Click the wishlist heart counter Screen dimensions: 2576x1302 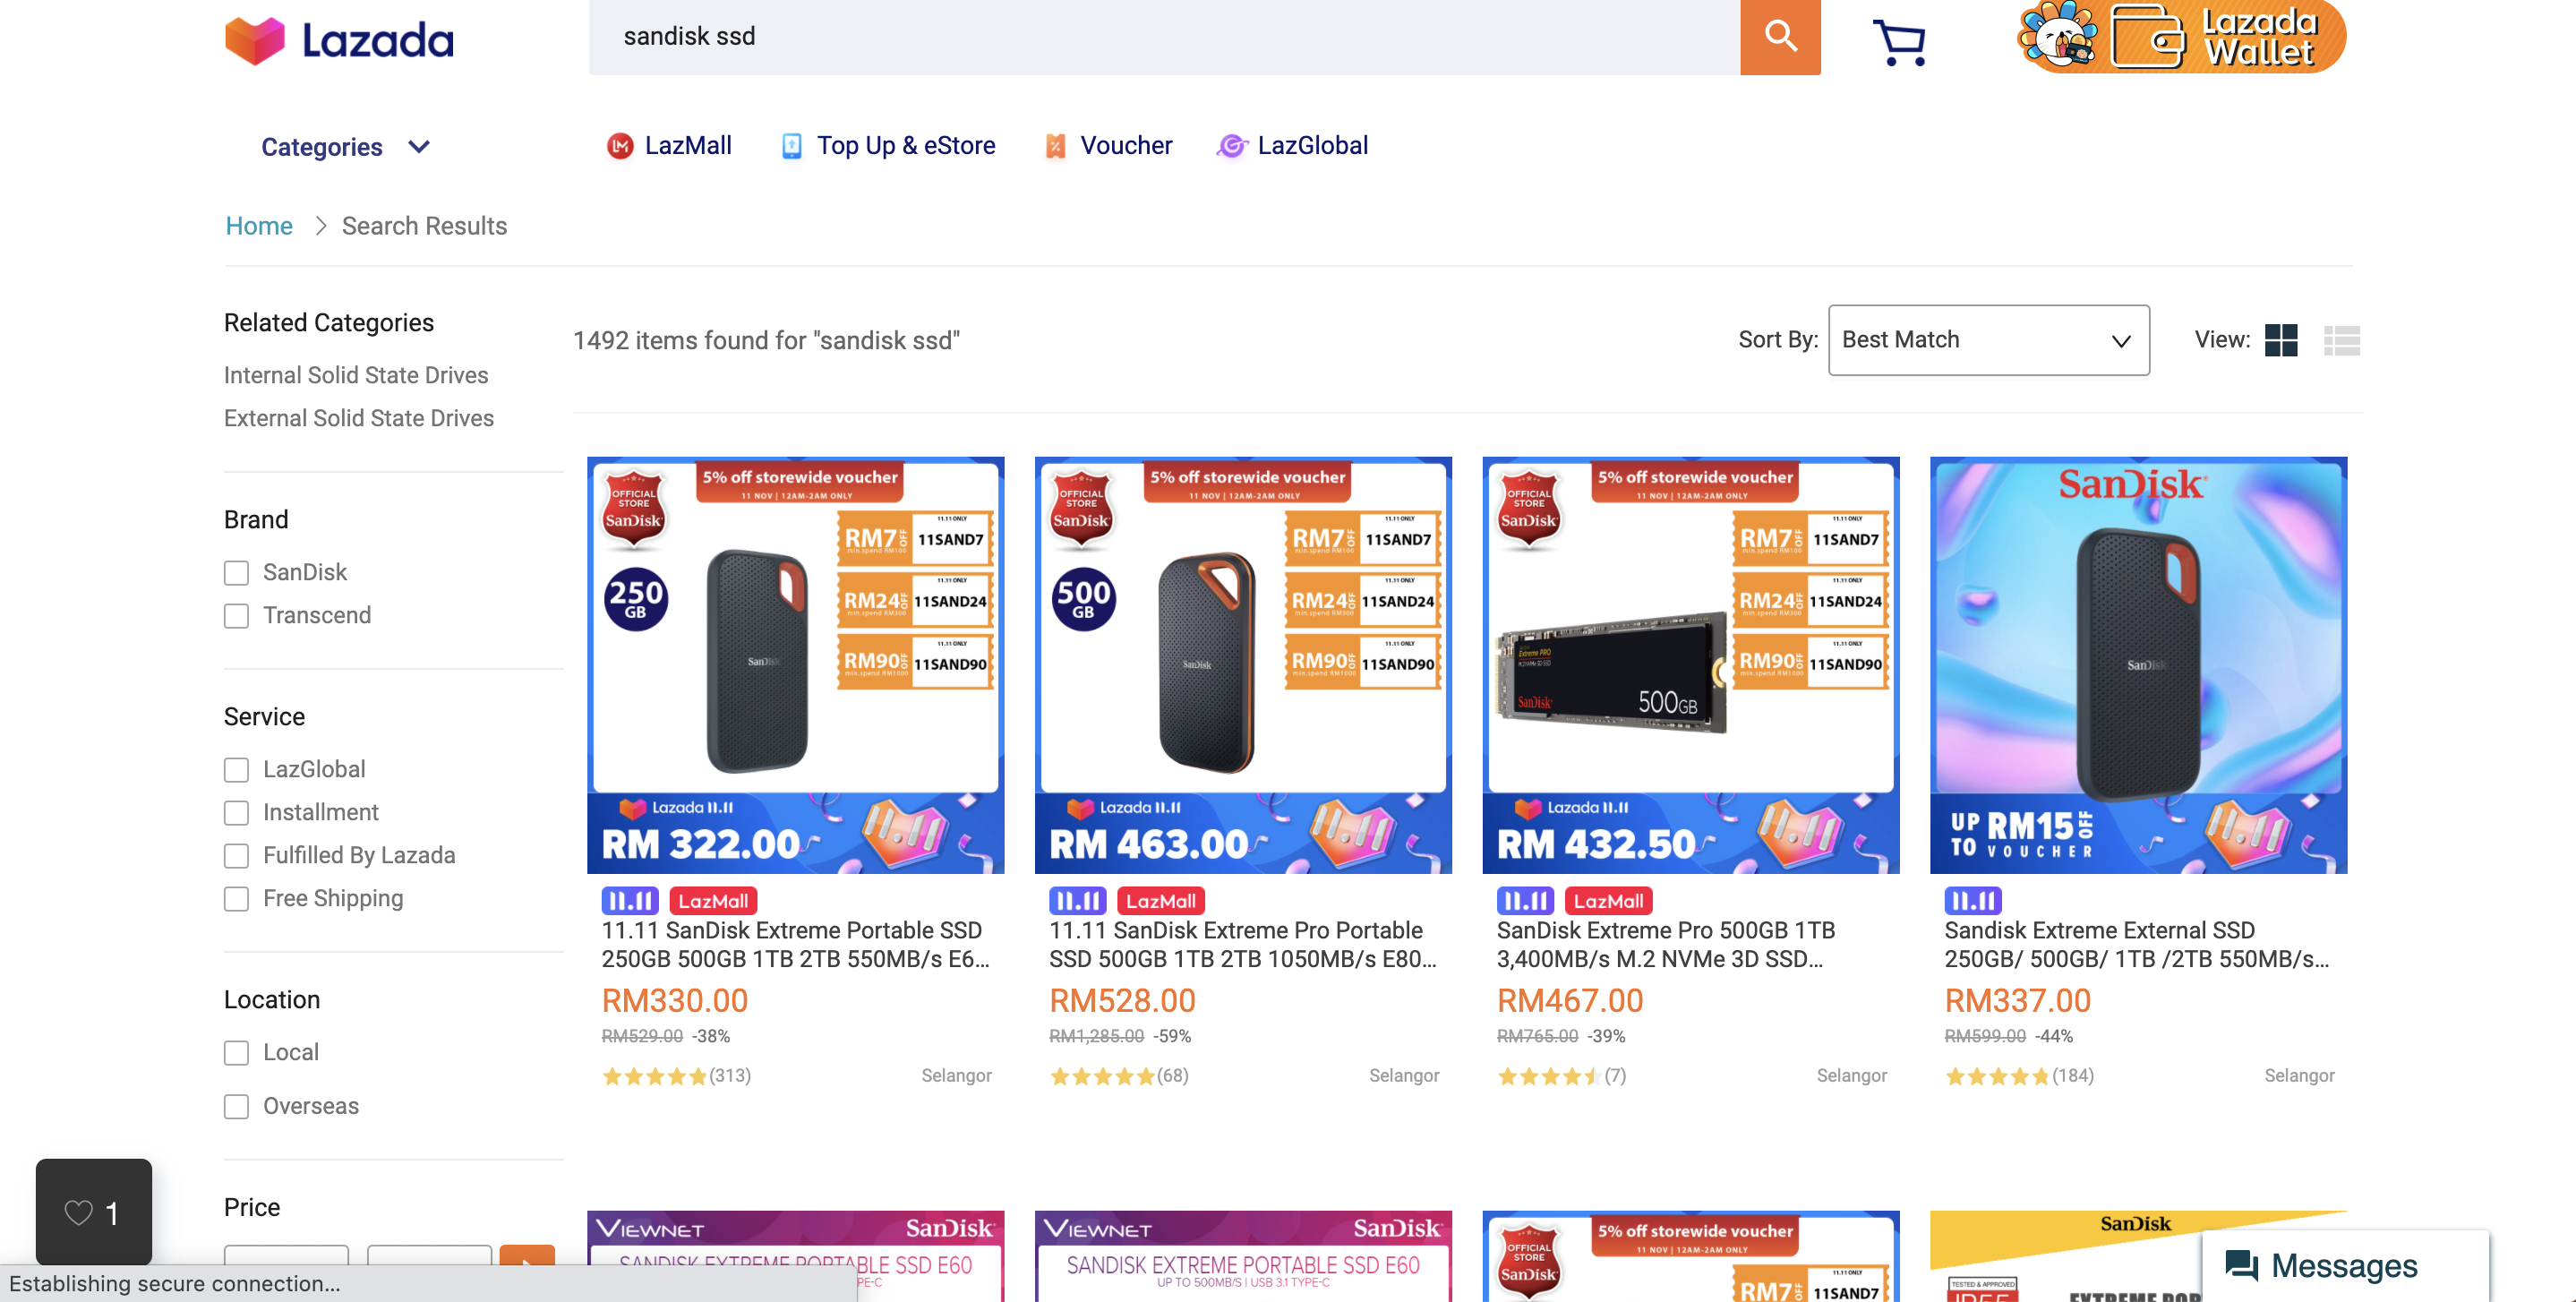pyautogui.click(x=93, y=1212)
